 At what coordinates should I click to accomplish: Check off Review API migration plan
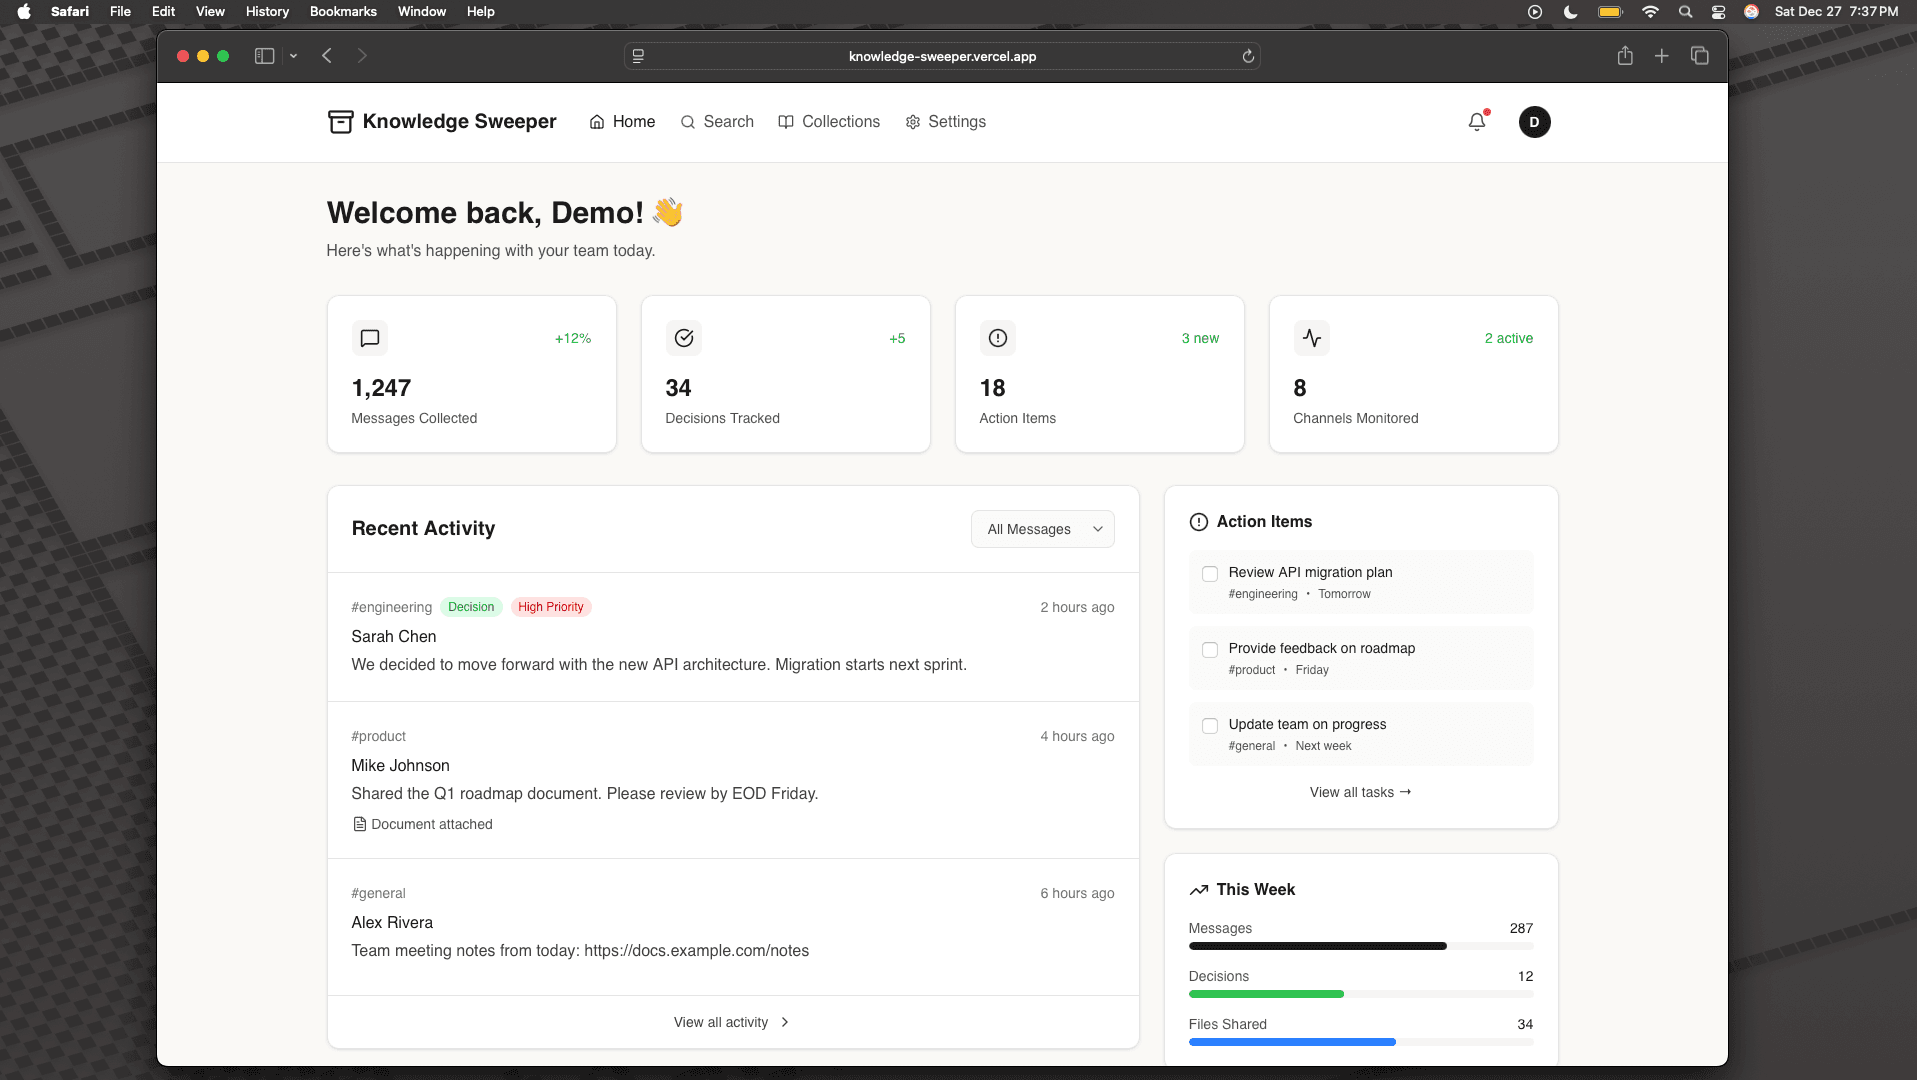click(1209, 574)
